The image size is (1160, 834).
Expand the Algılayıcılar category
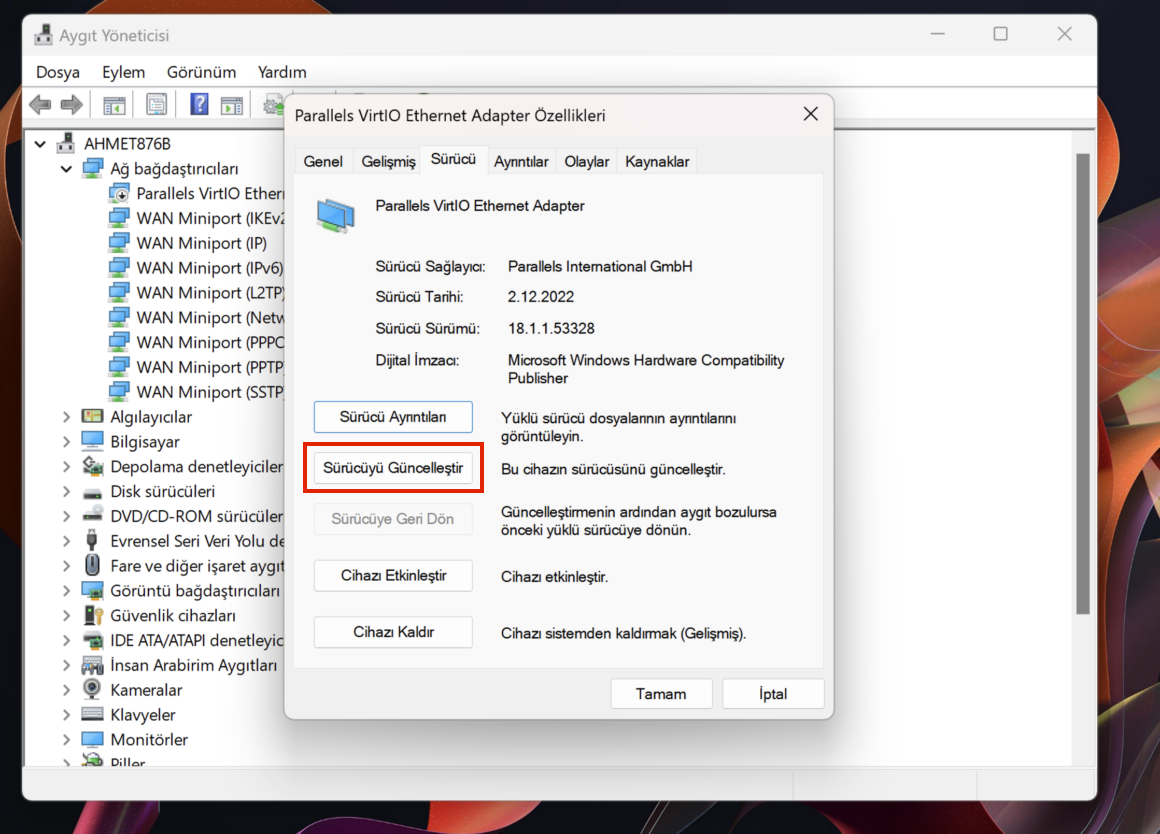click(x=67, y=417)
